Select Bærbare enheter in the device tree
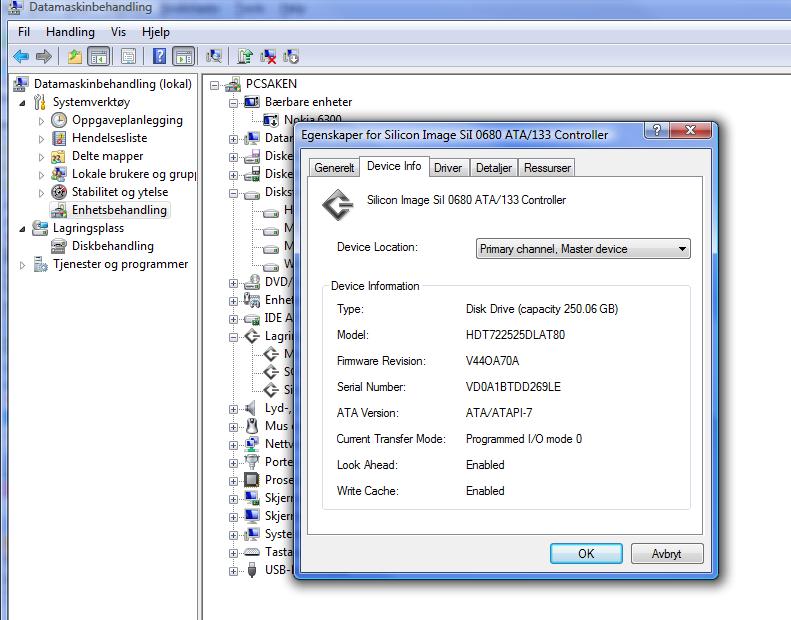 coord(308,102)
